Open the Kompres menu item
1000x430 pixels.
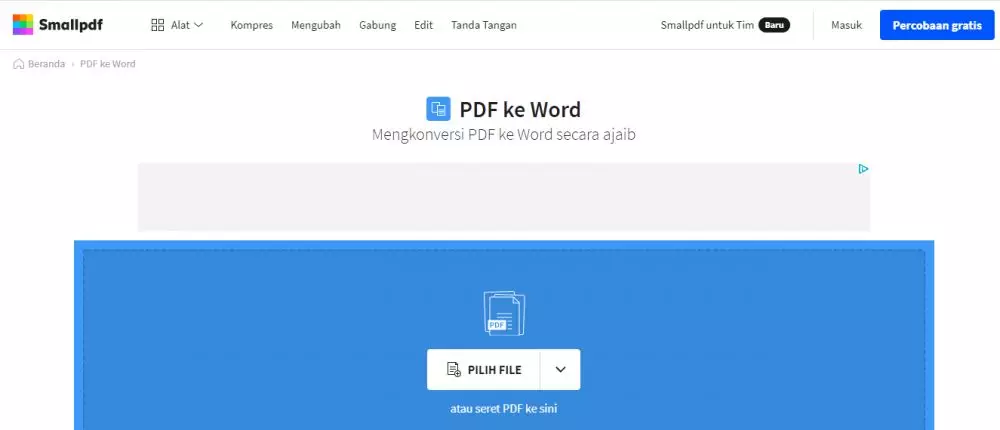coord(251,25)
